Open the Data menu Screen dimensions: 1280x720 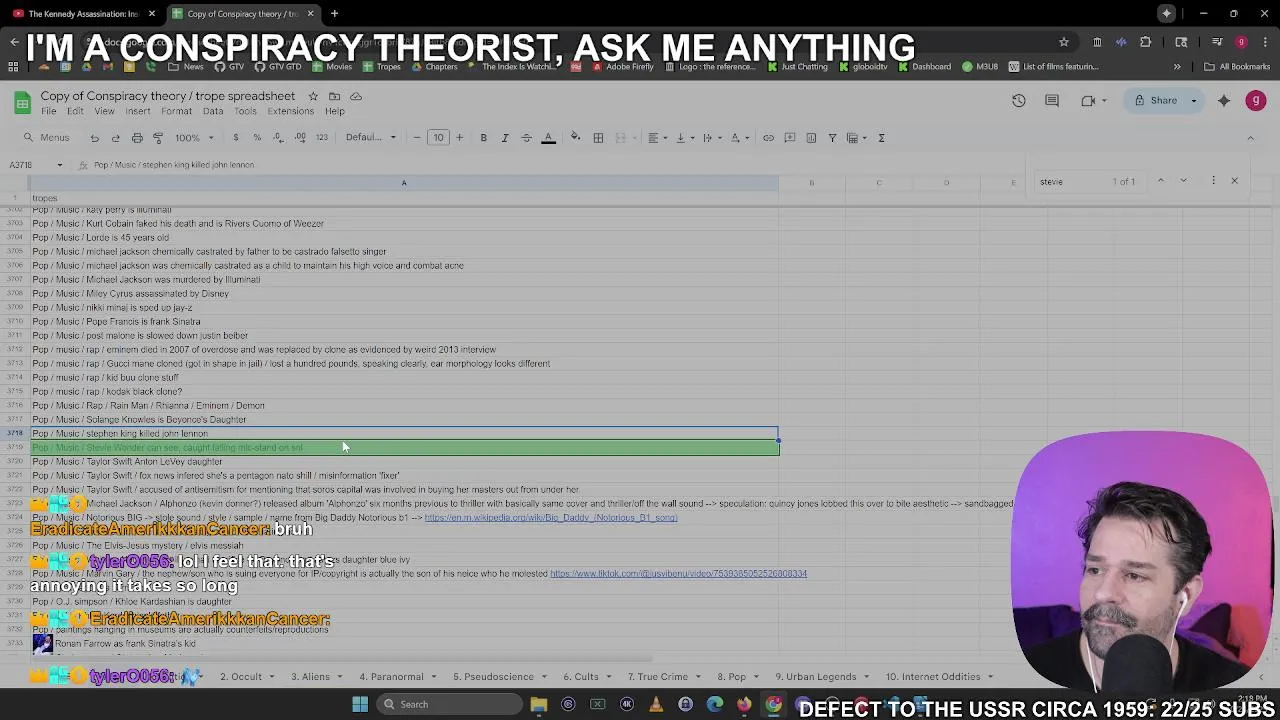(213, 111)
